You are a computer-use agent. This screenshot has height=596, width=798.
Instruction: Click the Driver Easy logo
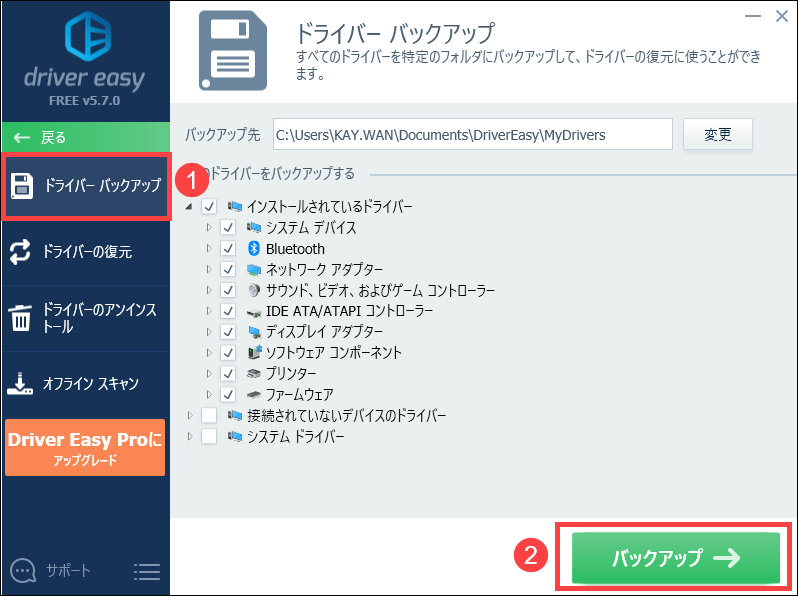pos(85,37)
